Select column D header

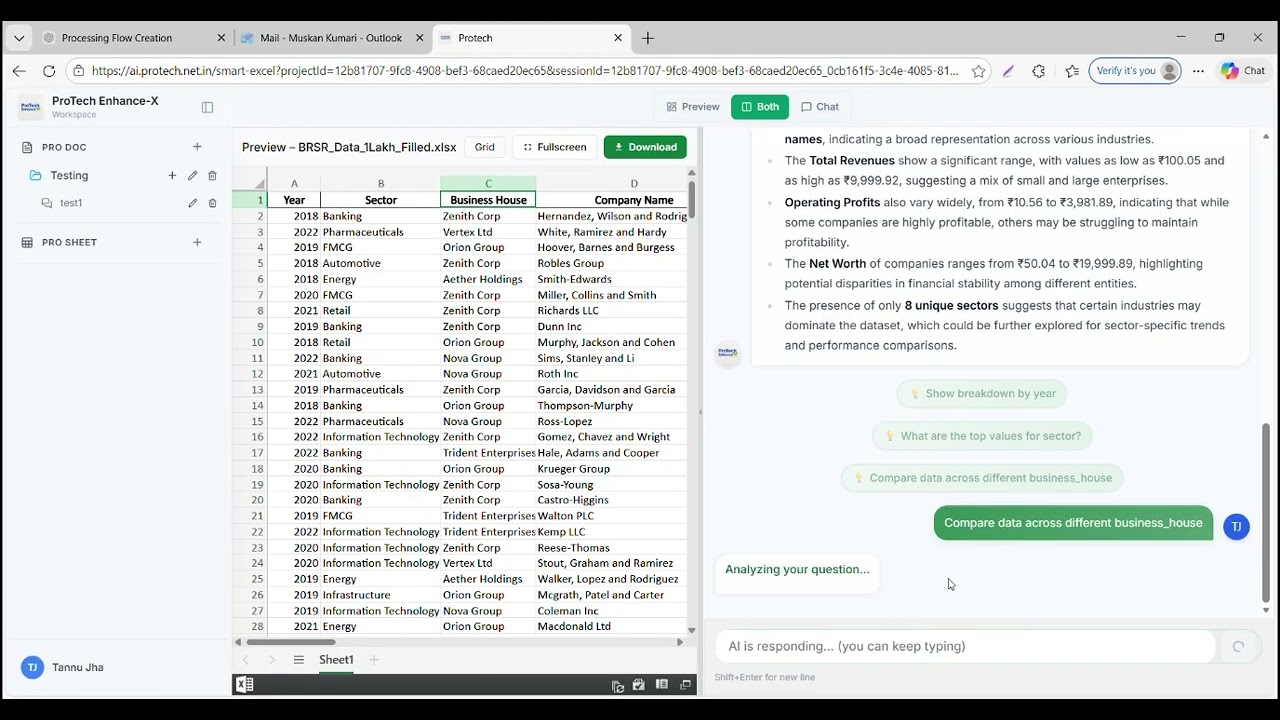coord(634,183)
